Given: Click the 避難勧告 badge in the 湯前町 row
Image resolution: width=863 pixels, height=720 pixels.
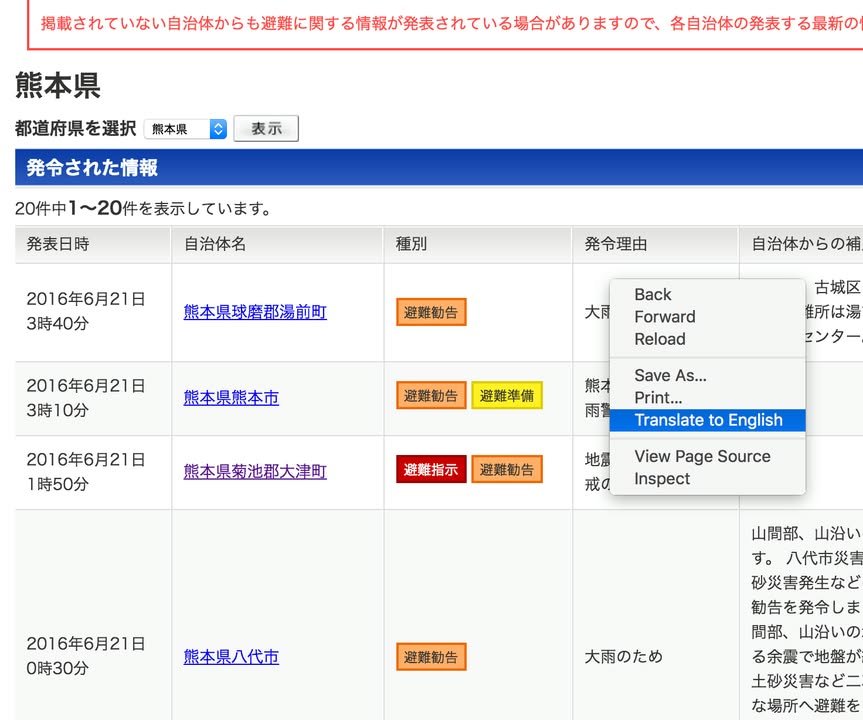Looking at the screenshot, I should (431, 312).
